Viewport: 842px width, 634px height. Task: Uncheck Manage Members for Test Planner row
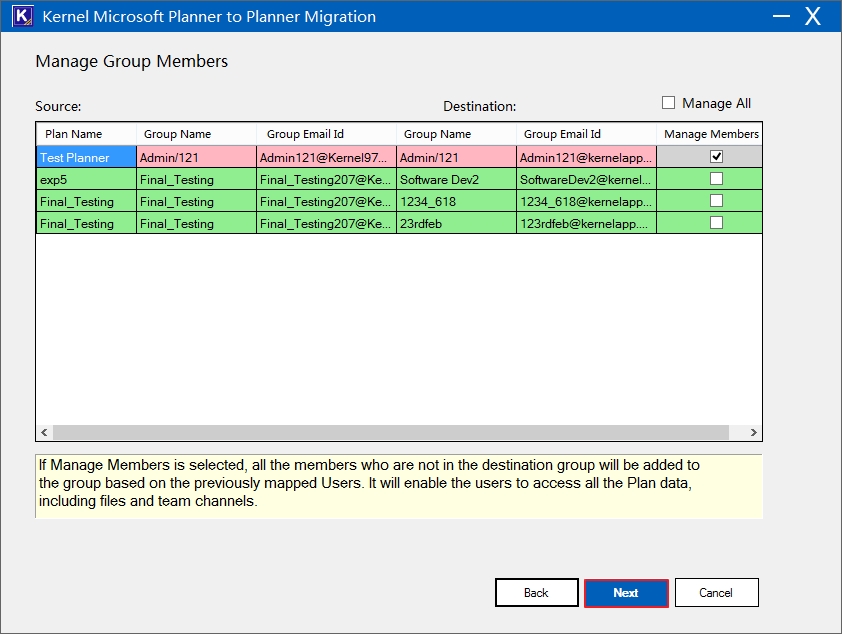coord(716,157)
